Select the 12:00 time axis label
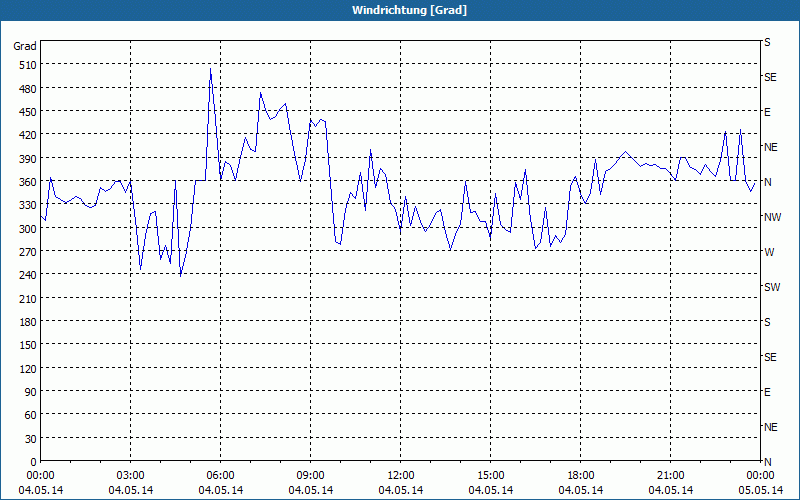800x500 pixels. tap(401, 476)
